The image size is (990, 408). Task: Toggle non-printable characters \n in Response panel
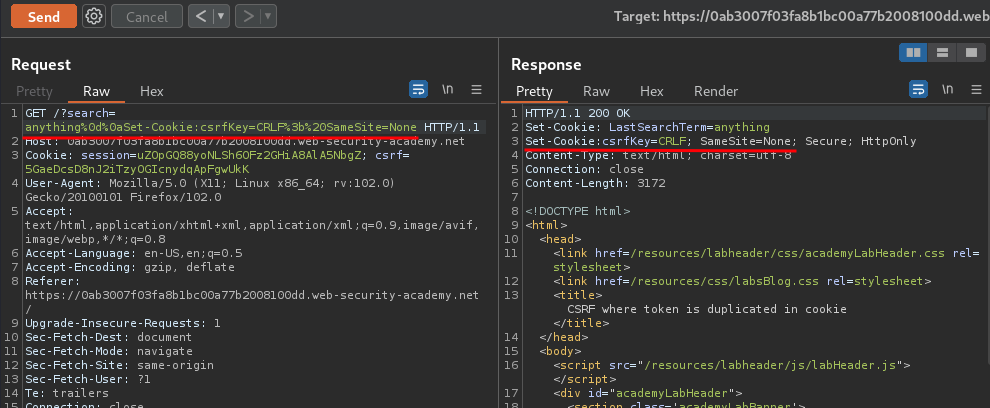(x=948, y=90)
